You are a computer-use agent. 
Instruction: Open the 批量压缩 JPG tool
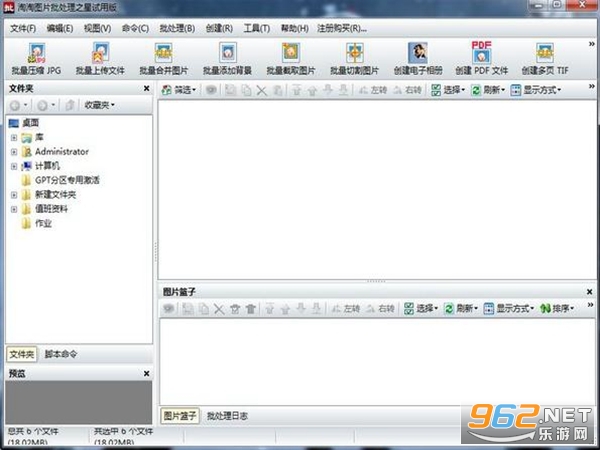(x=36, y=59)
